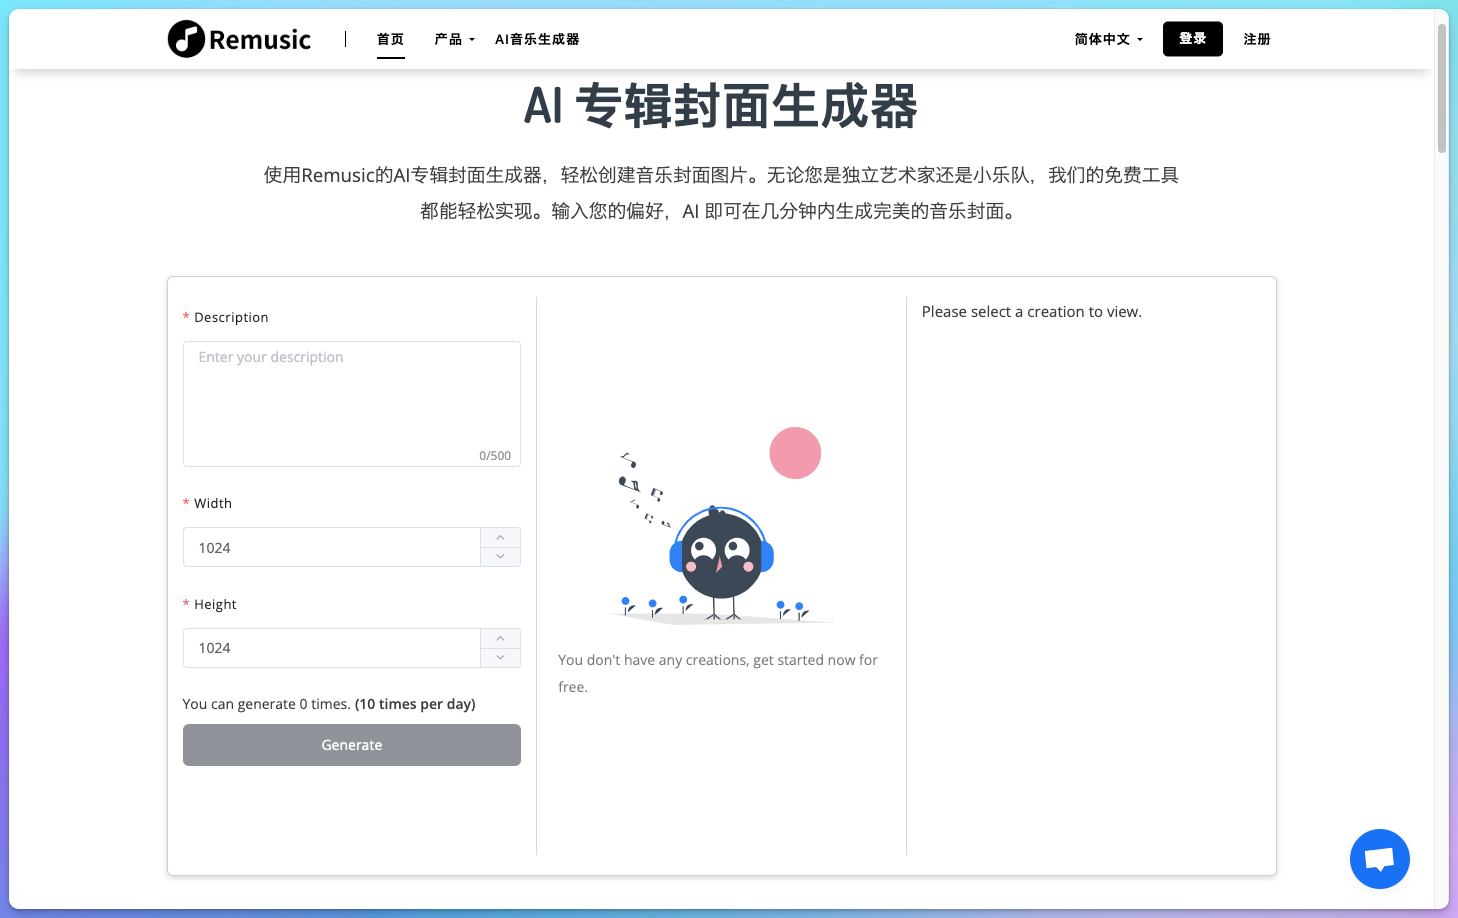Click the Width increment arrow

500,537
